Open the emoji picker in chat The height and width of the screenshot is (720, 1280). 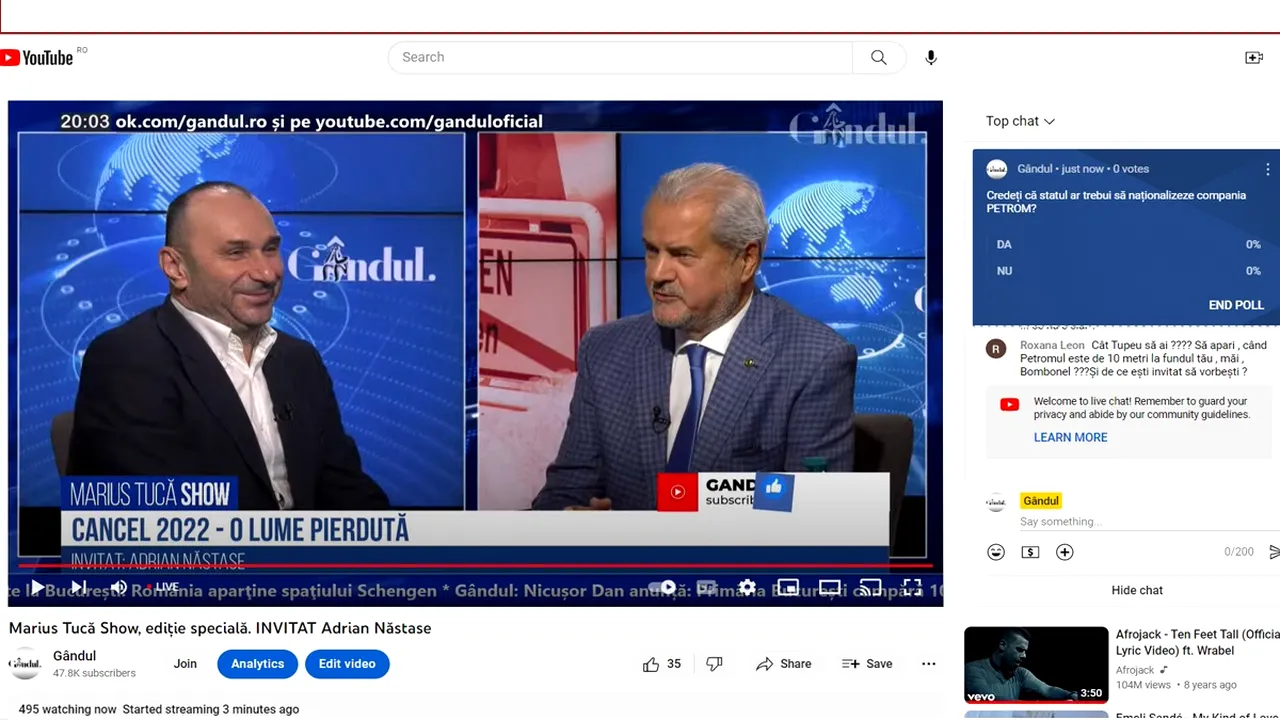[x=996, y=551]
